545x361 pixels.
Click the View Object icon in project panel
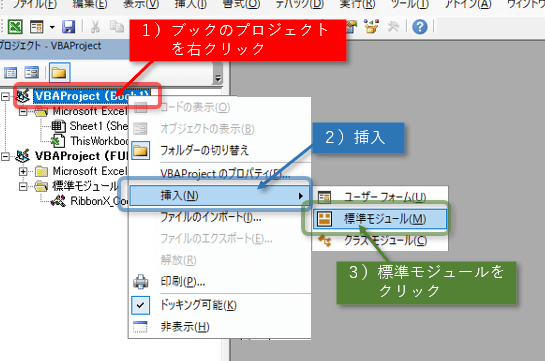[x=32, y=73]
